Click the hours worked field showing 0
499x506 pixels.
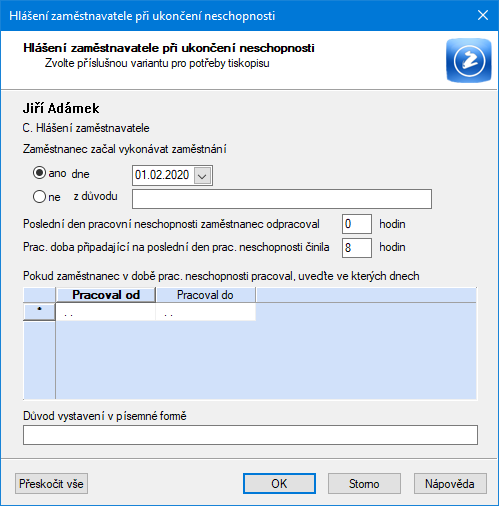357,224
